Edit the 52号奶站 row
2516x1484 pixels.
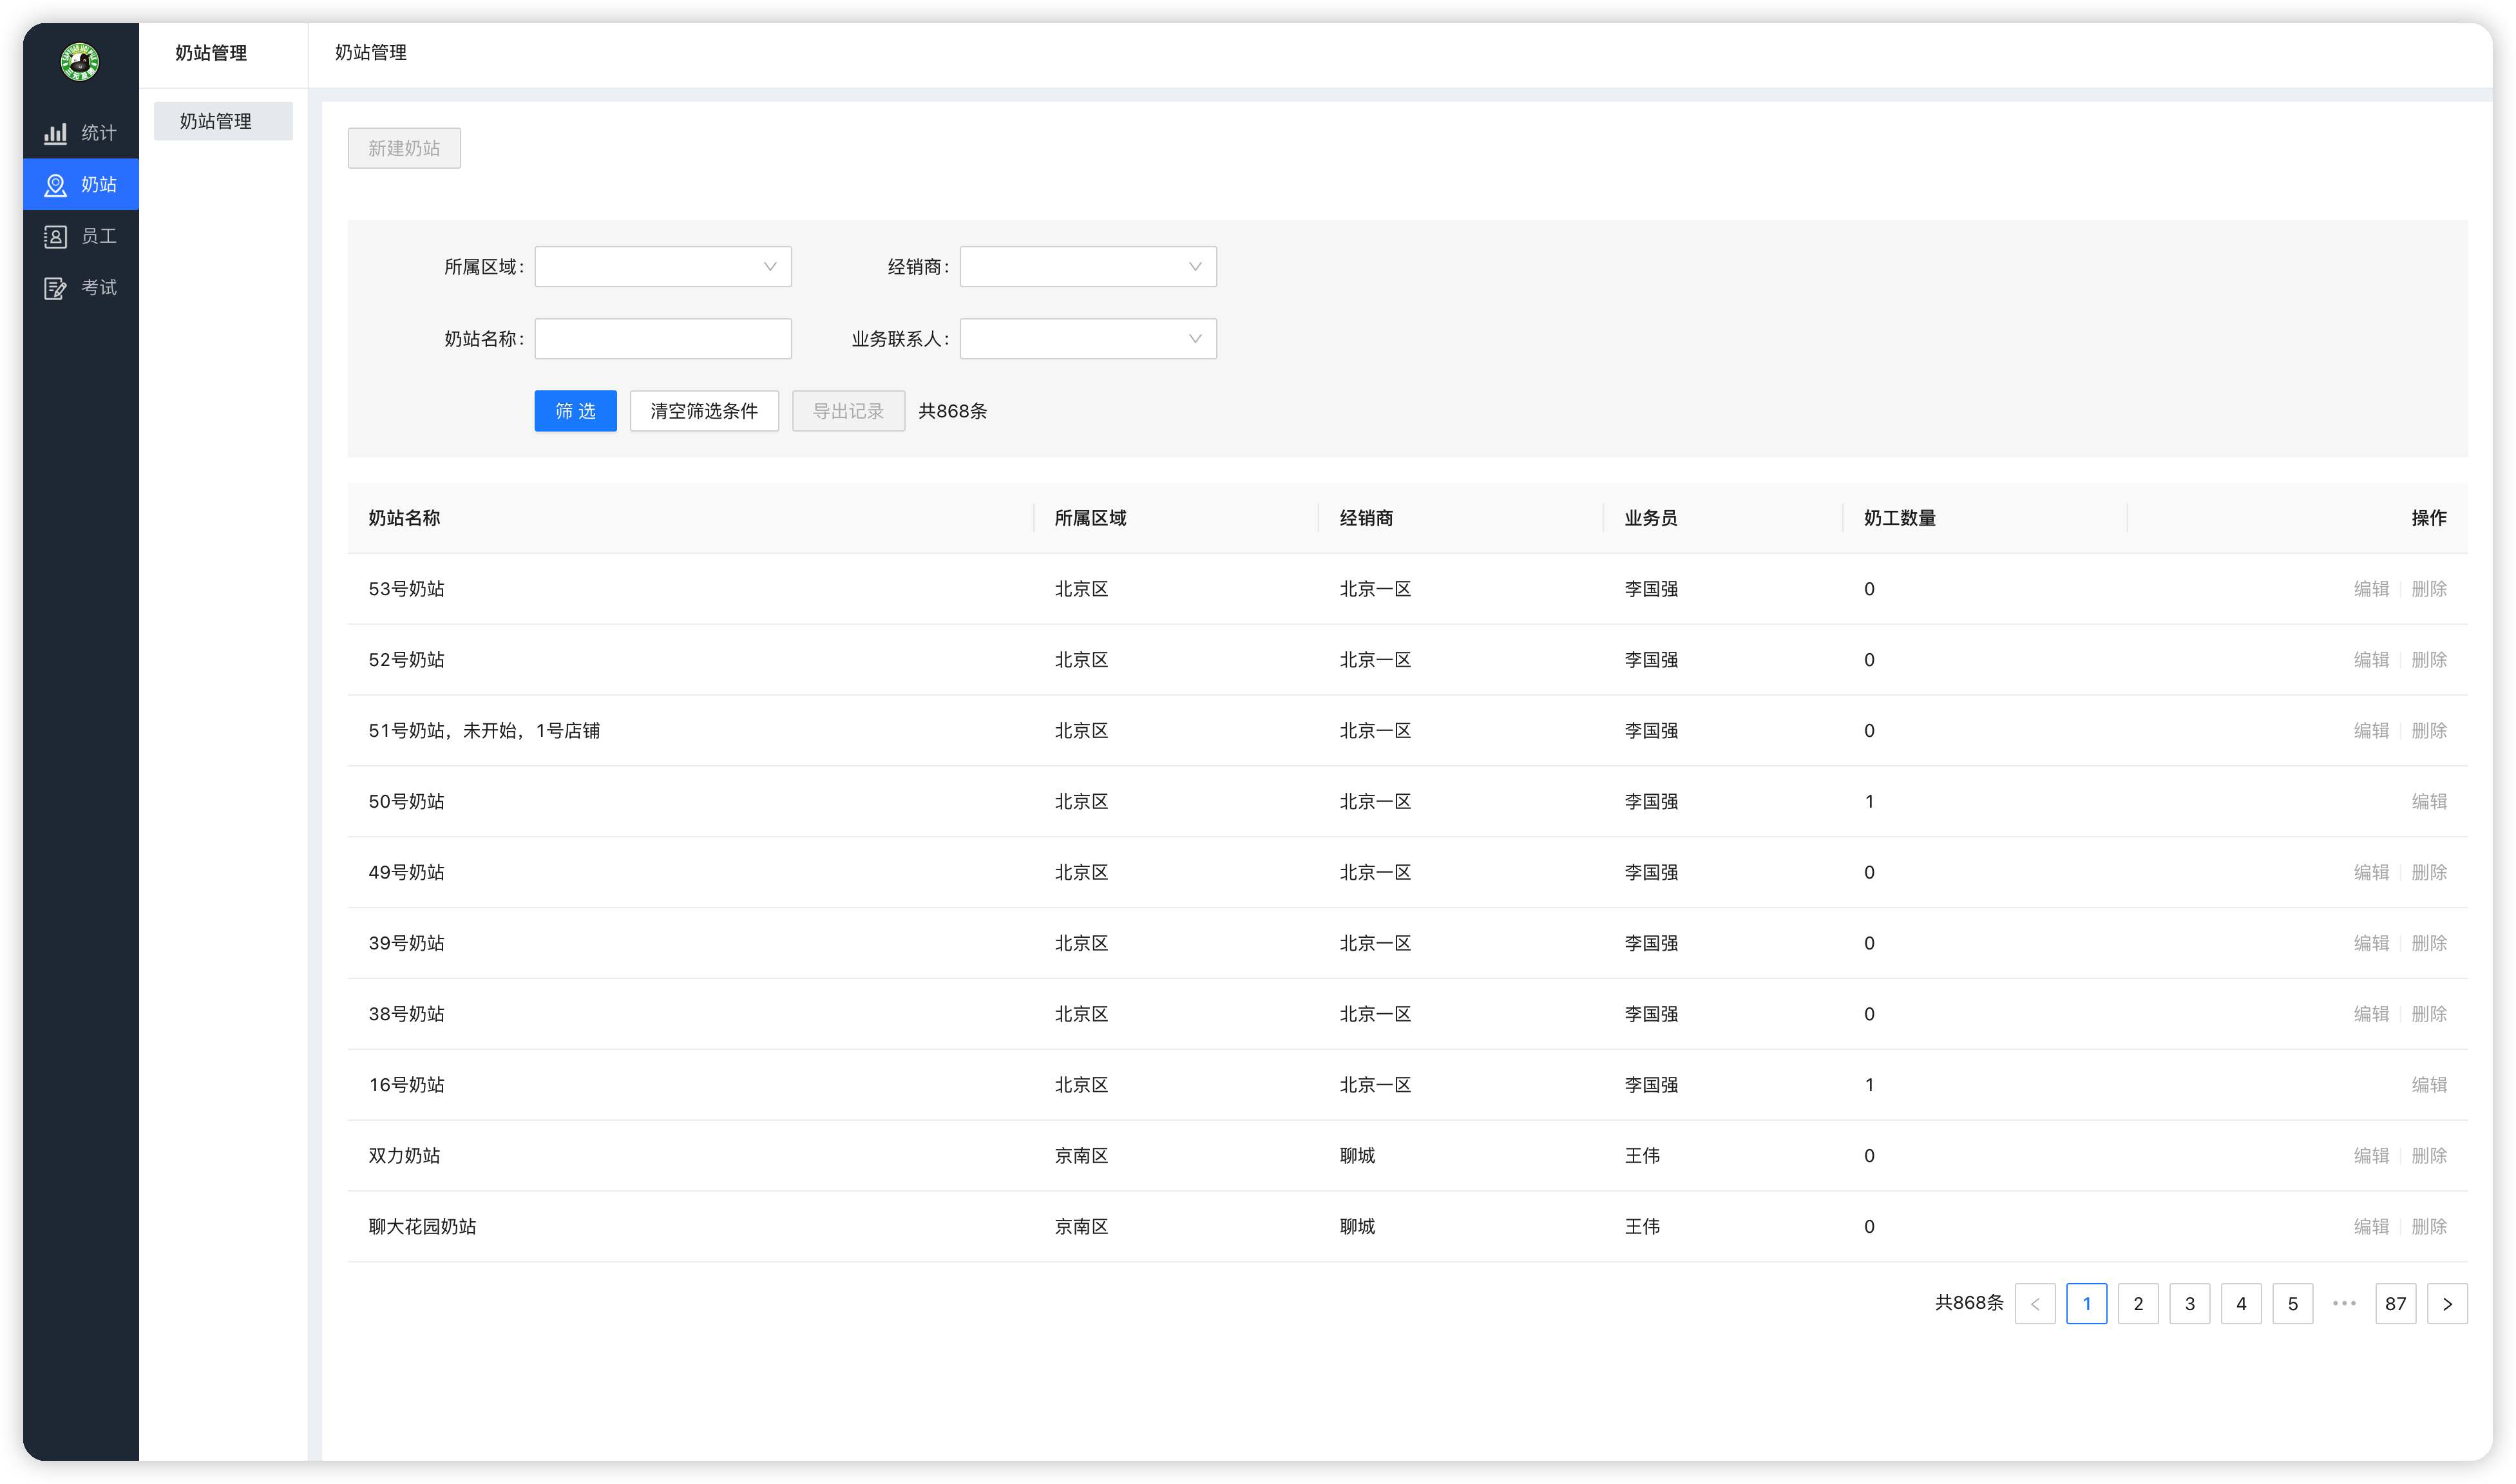2371,660
